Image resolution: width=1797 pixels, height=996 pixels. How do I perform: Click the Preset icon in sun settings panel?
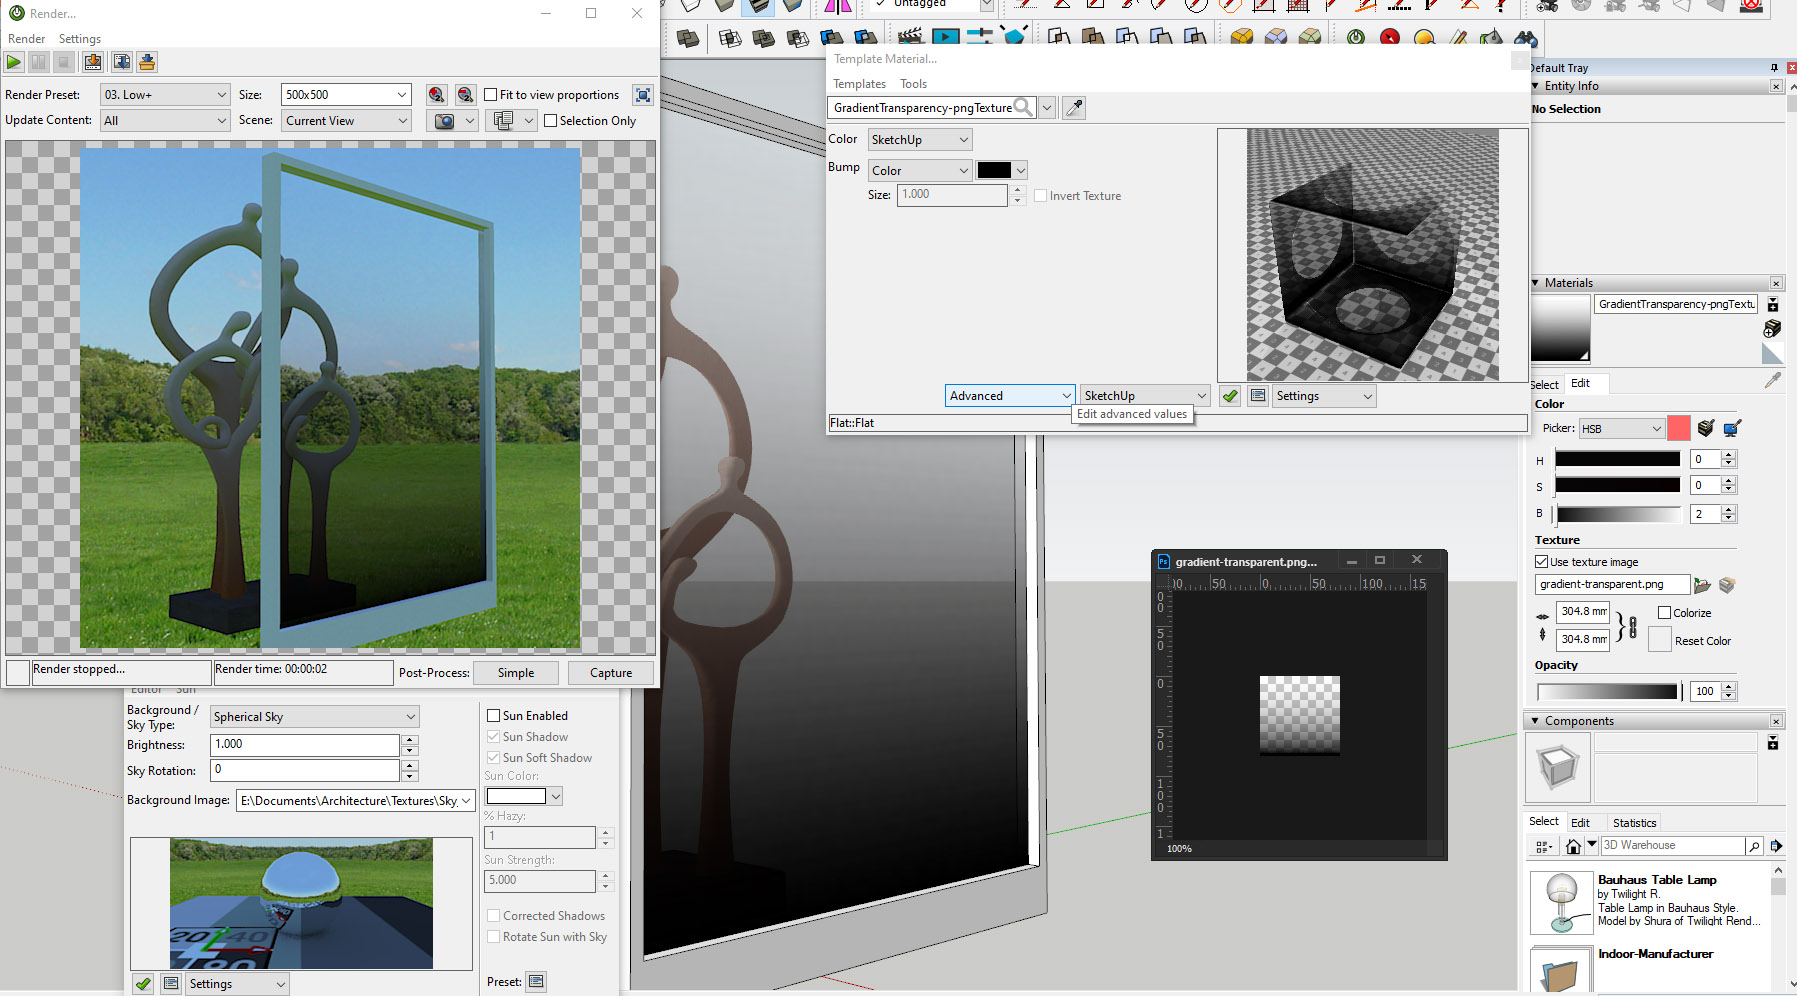(536, 982)
